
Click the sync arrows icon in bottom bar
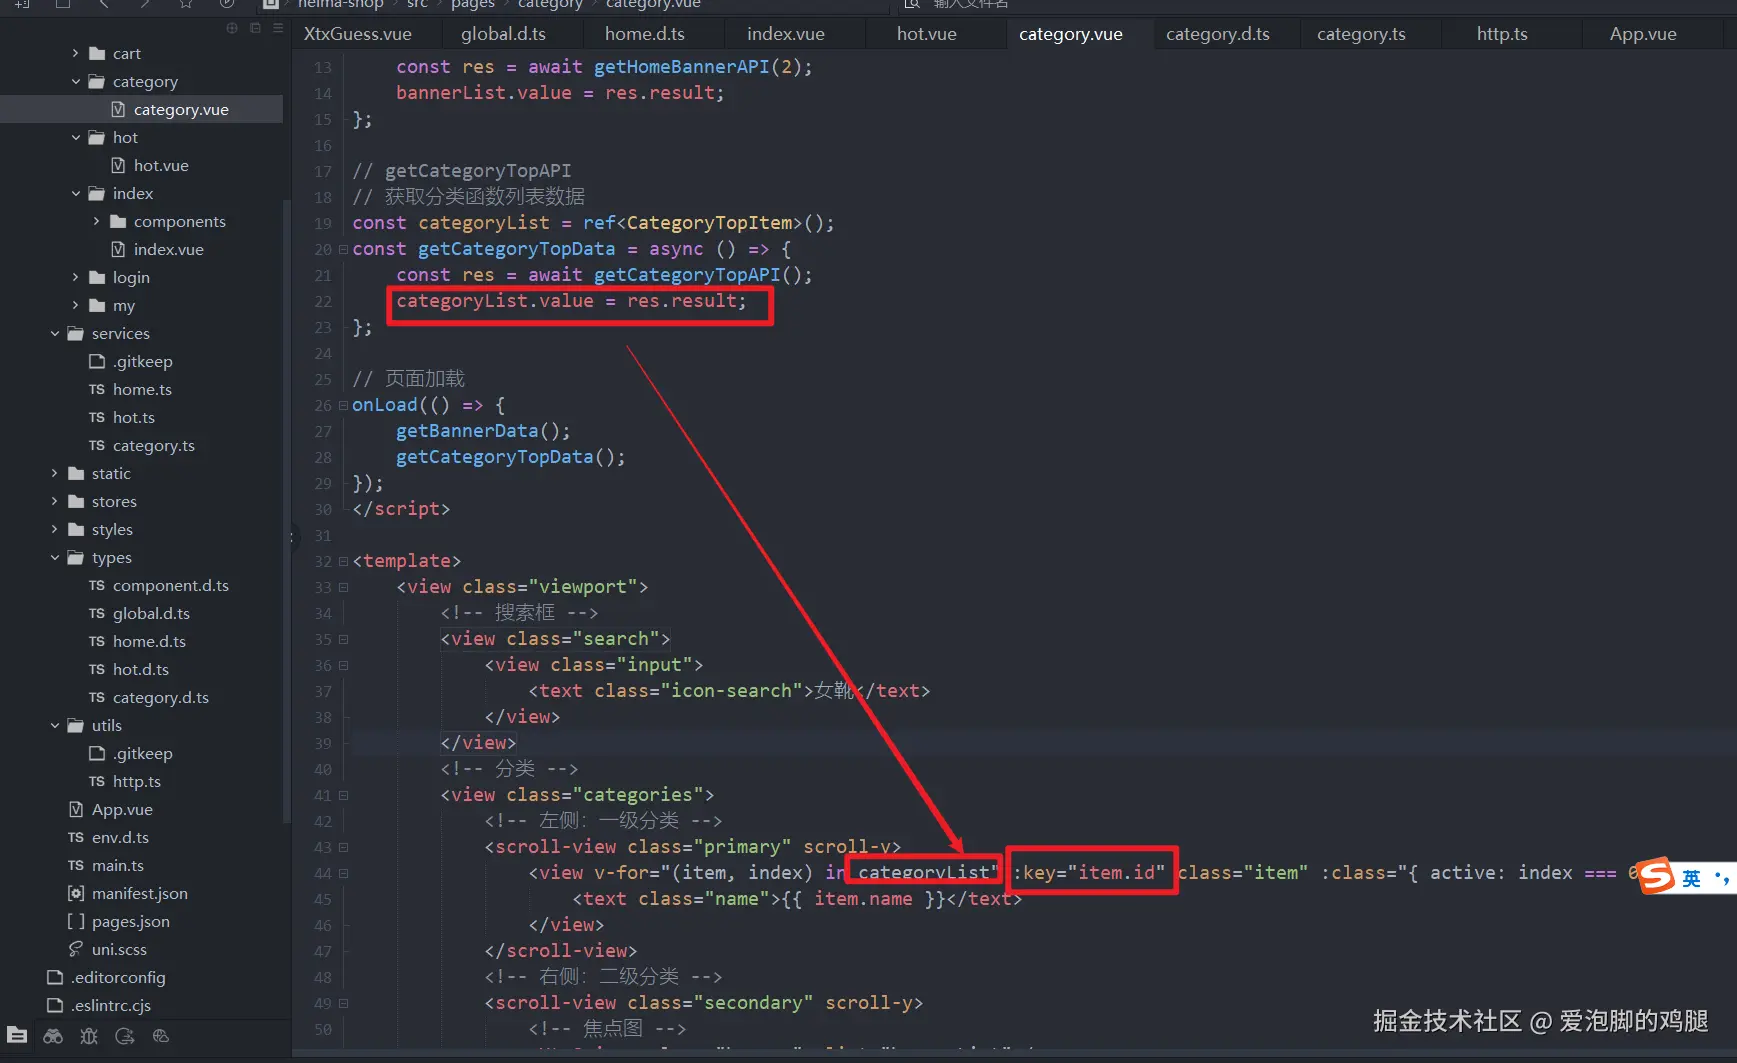tap(125, 1036)
